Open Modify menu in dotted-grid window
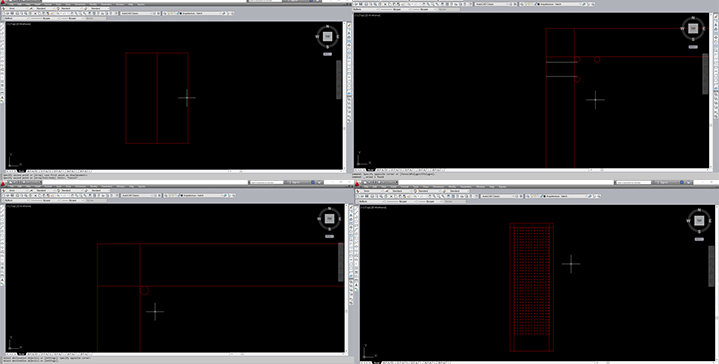 point(452,187)
